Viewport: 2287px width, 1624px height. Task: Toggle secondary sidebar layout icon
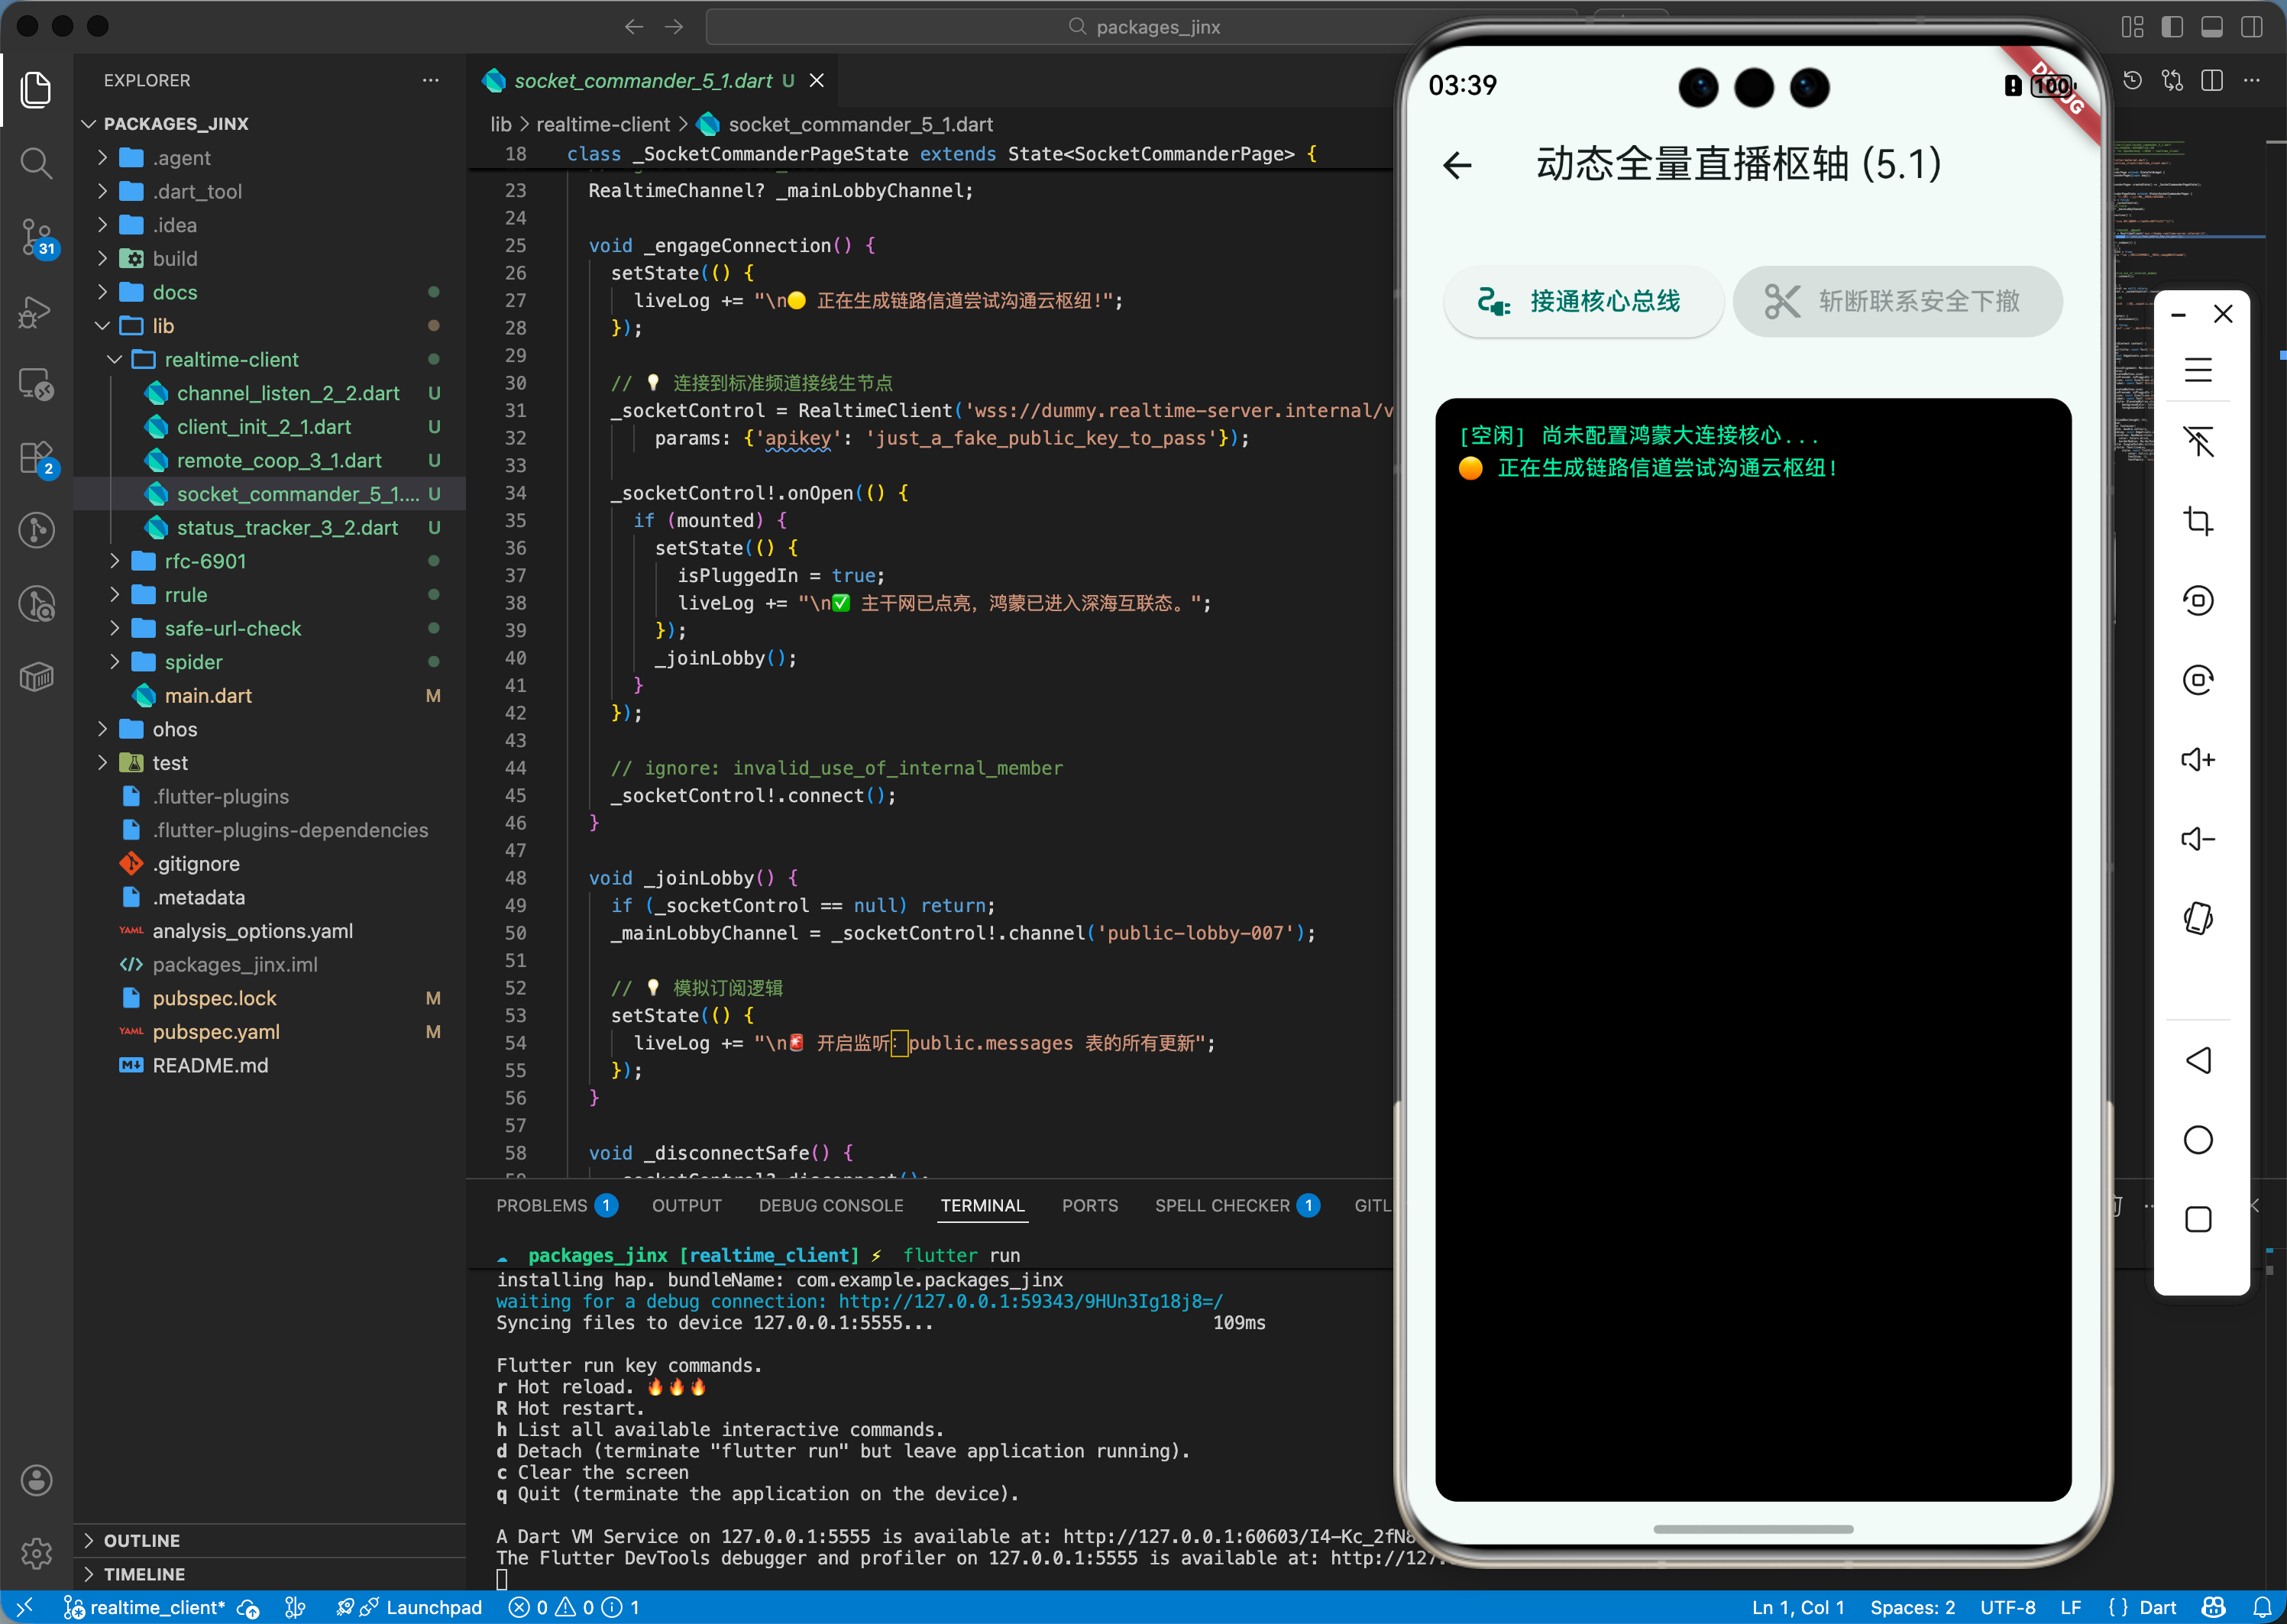point(2251,27)
